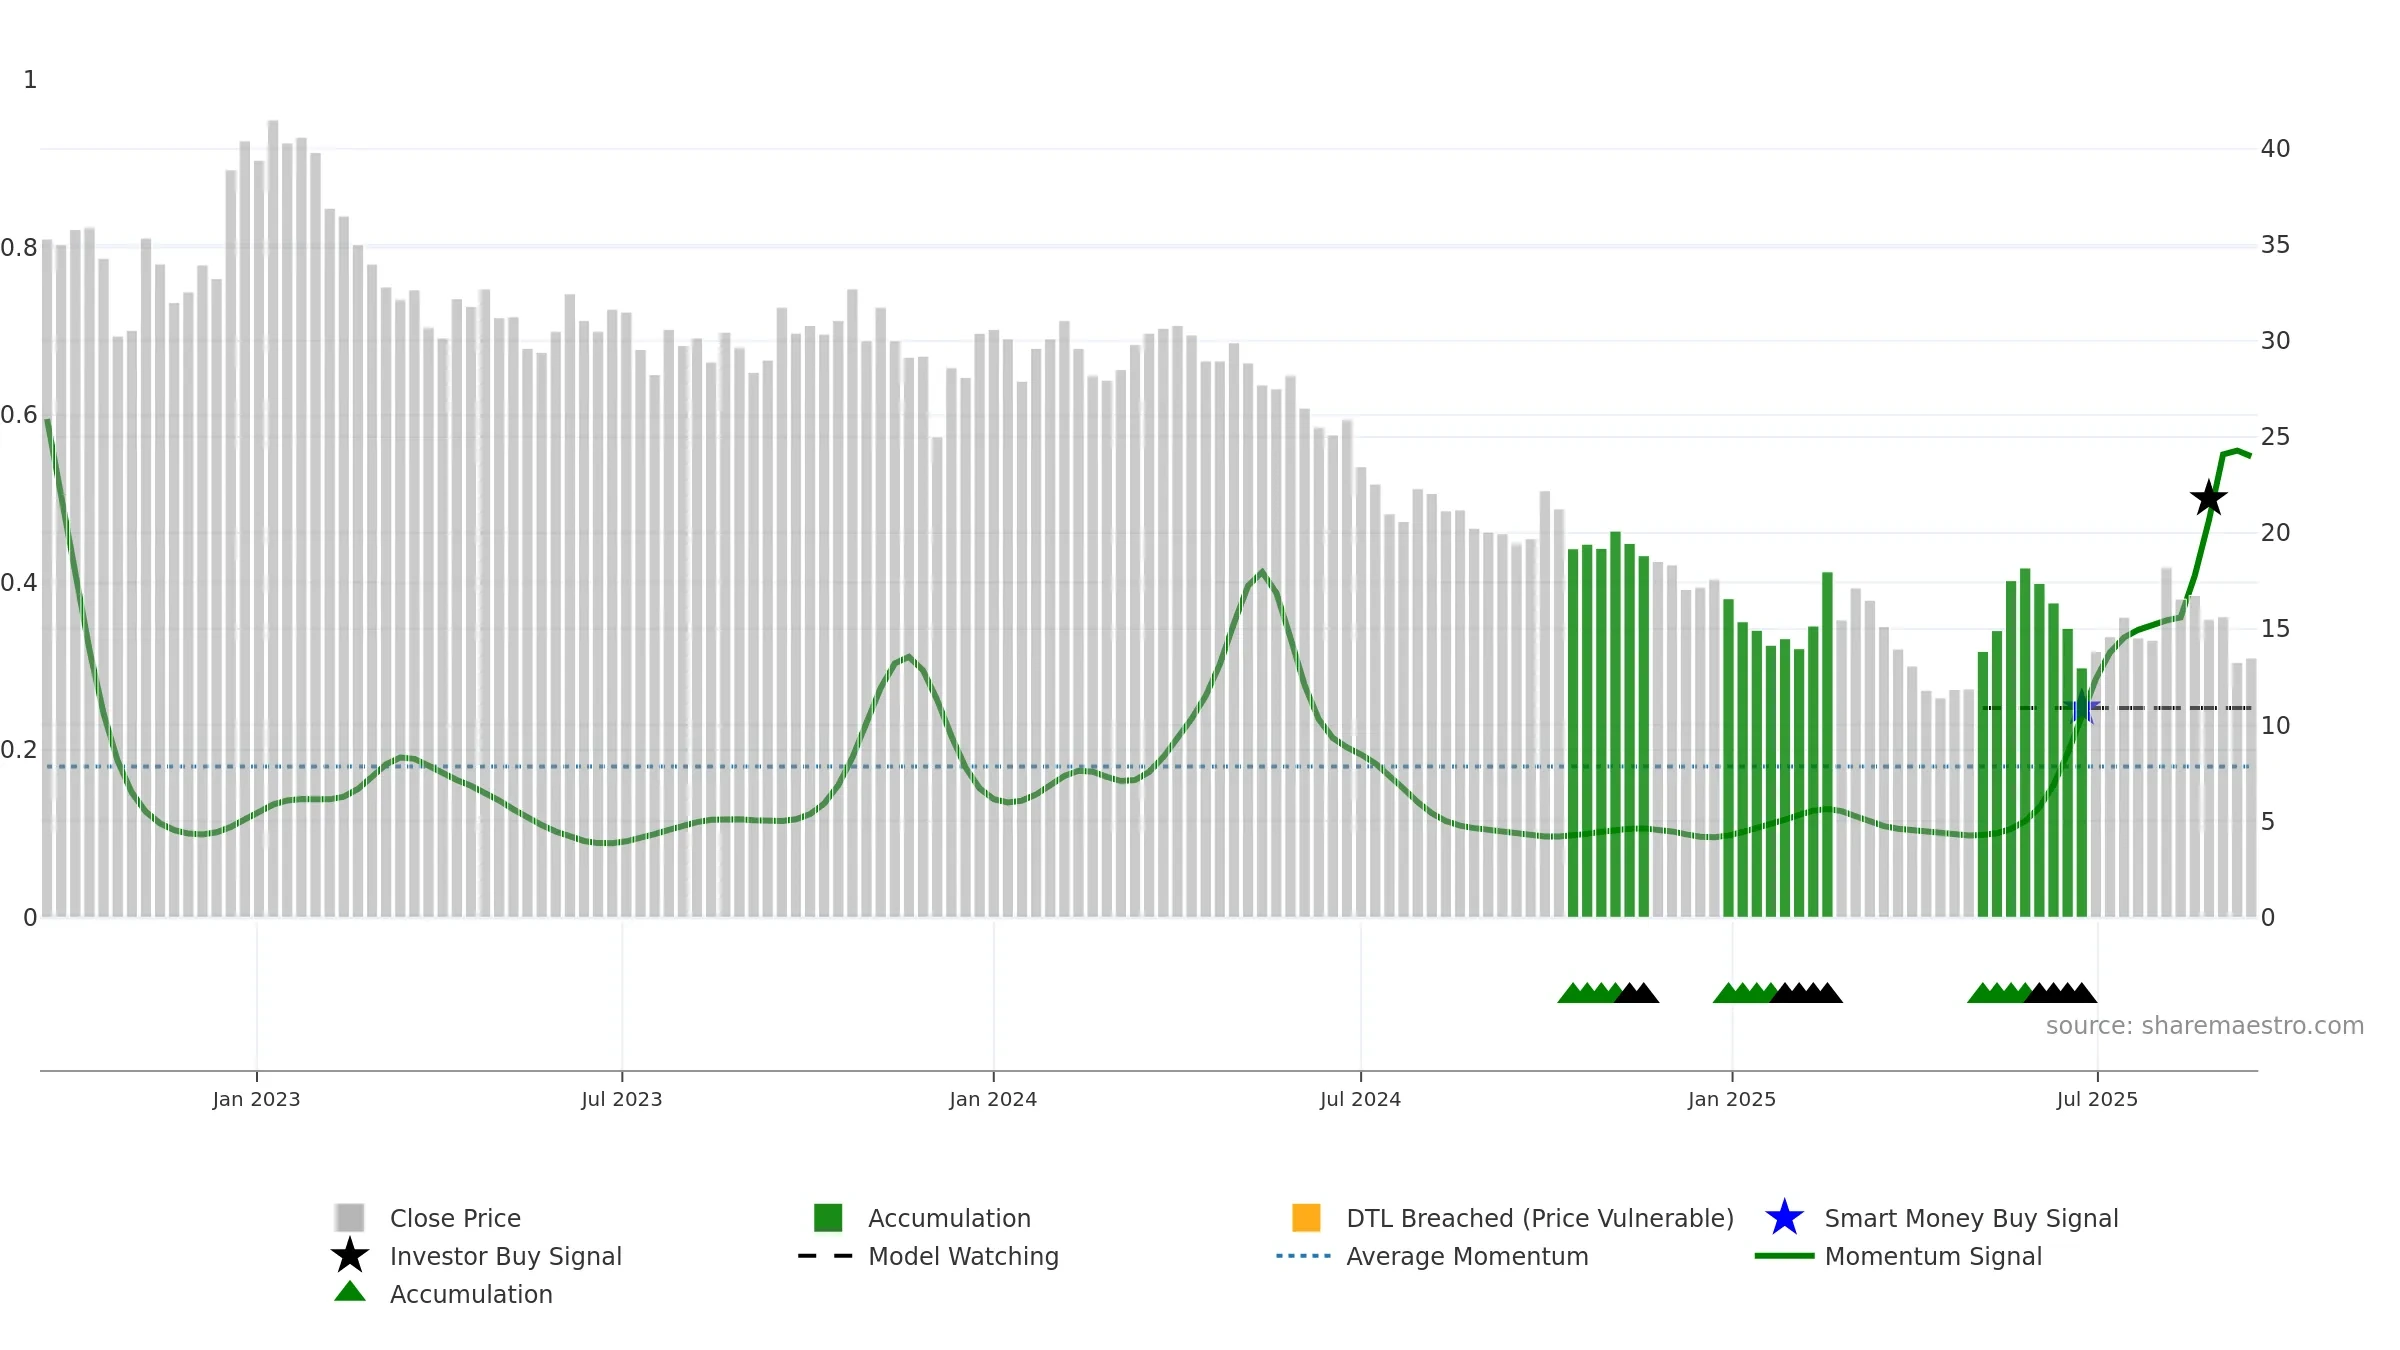Click the black Investor Buy Signal star on chart

pyautogui.click(x=2209, y=498)
